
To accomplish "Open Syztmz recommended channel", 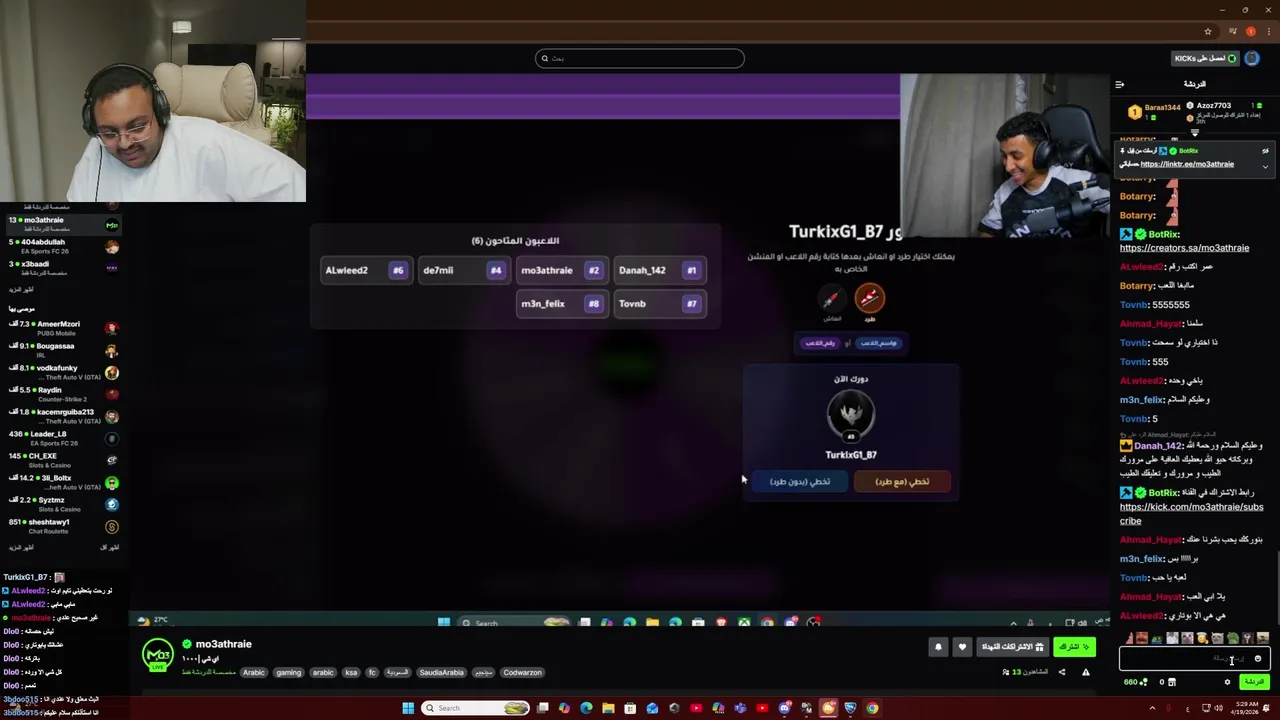I will coord(63,504).
